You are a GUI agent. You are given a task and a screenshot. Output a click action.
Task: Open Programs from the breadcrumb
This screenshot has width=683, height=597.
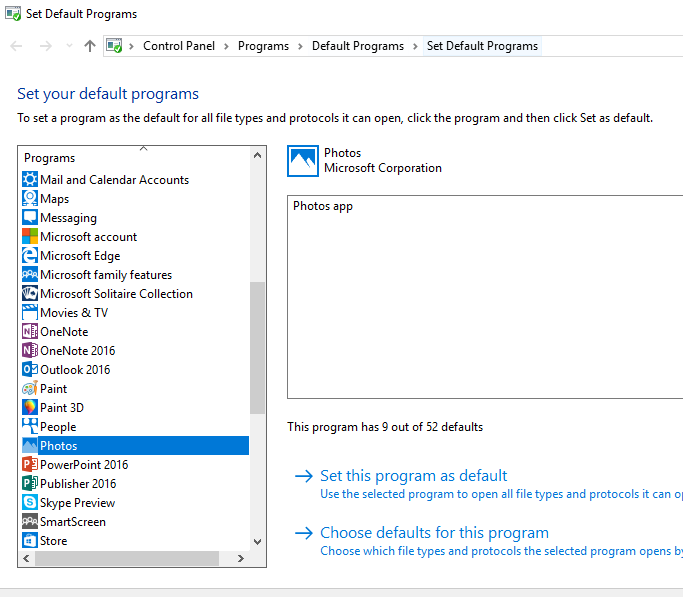263,46
